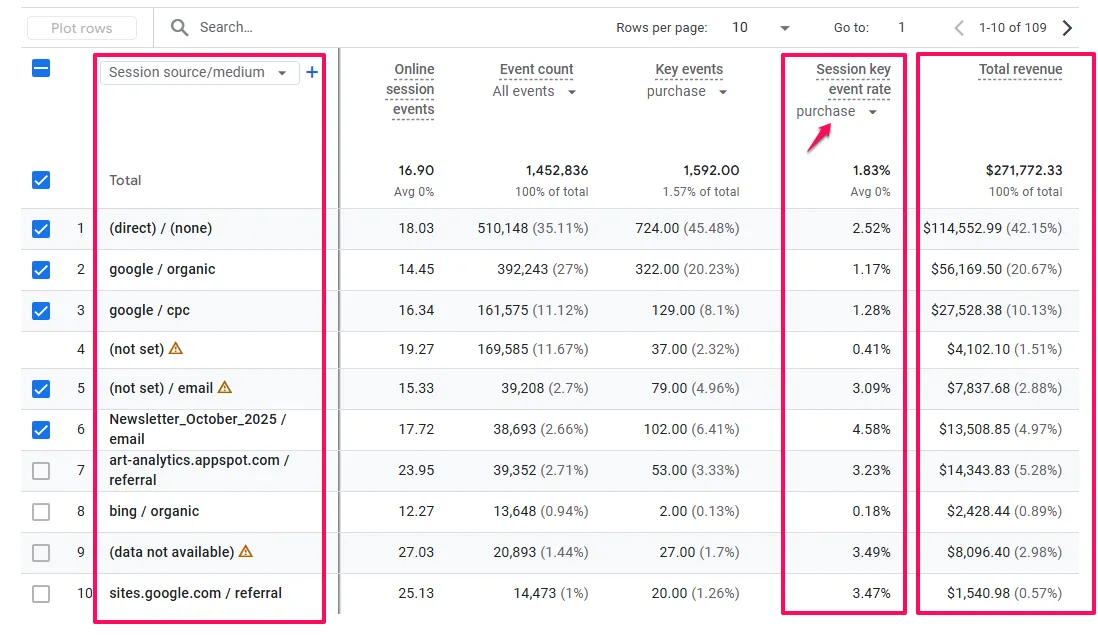Uncheck the (direct) / (none) row
Screen dimensions: 1098x639
pyautogui.click(x=41, y=229)
